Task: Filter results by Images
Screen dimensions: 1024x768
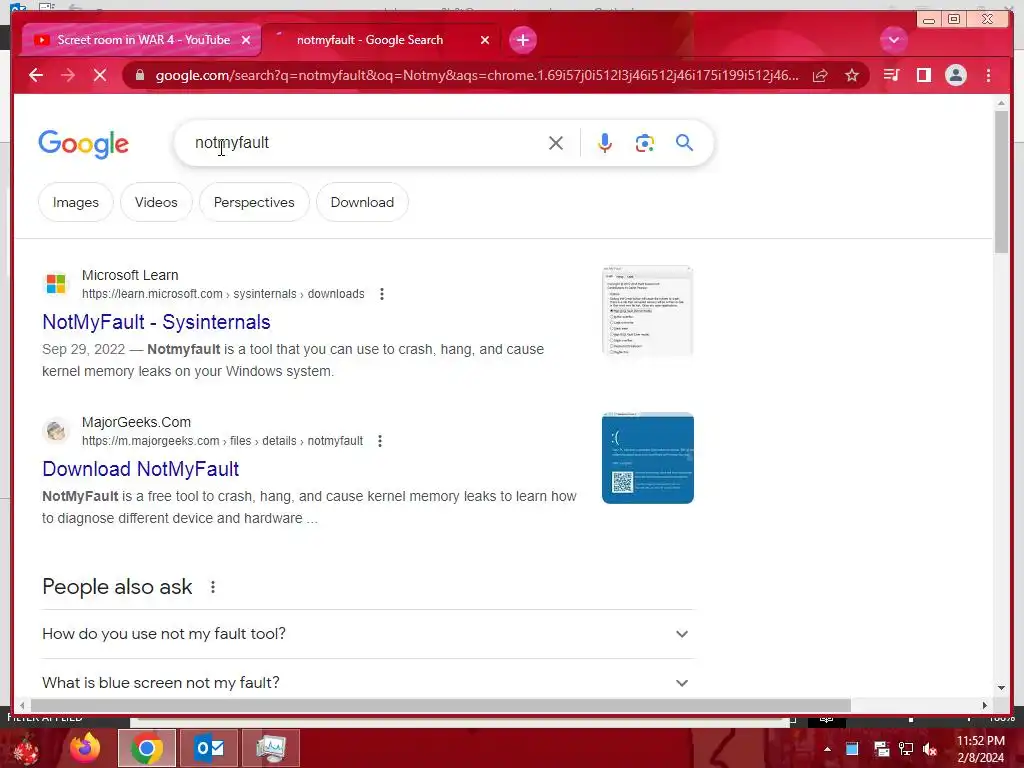Action: [x=76, y=202]
